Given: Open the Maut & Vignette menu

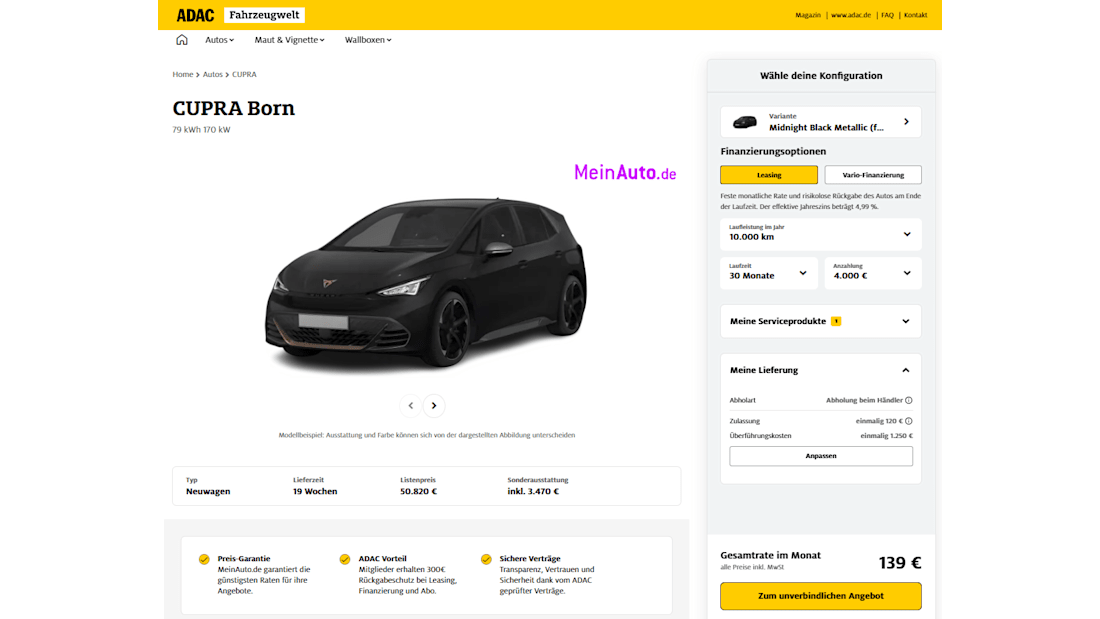Looking at the screenshot, I should 290,40.
